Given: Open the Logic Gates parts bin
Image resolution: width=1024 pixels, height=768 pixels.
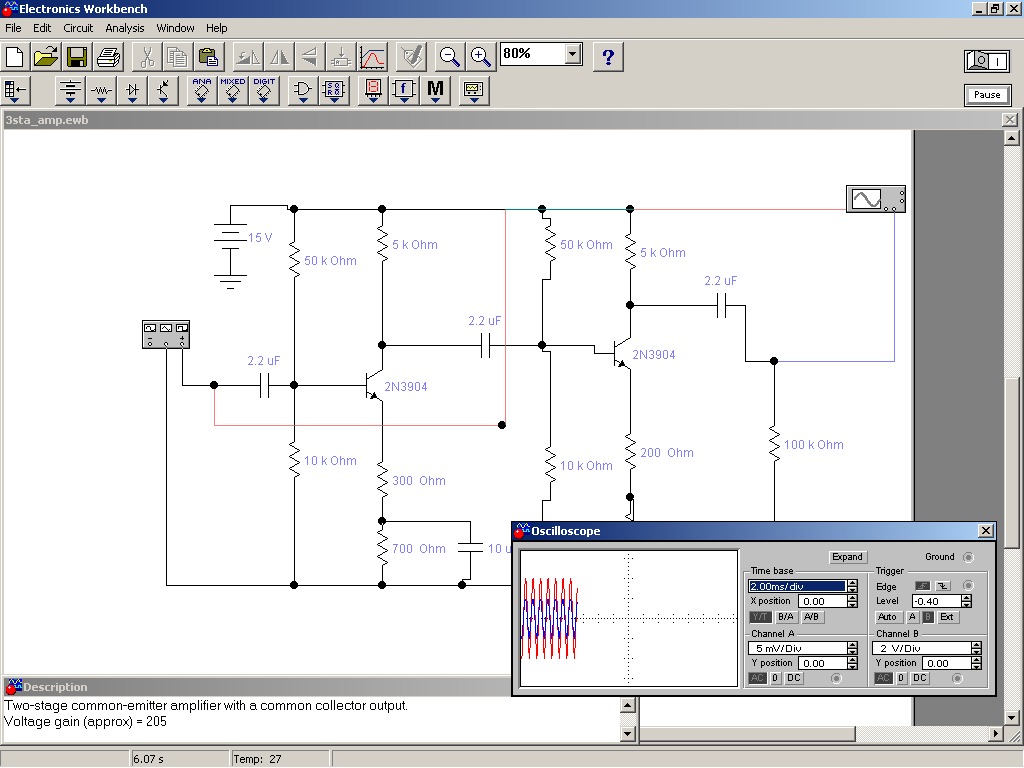Looking at the screenshot, I should tap(302, 91).
